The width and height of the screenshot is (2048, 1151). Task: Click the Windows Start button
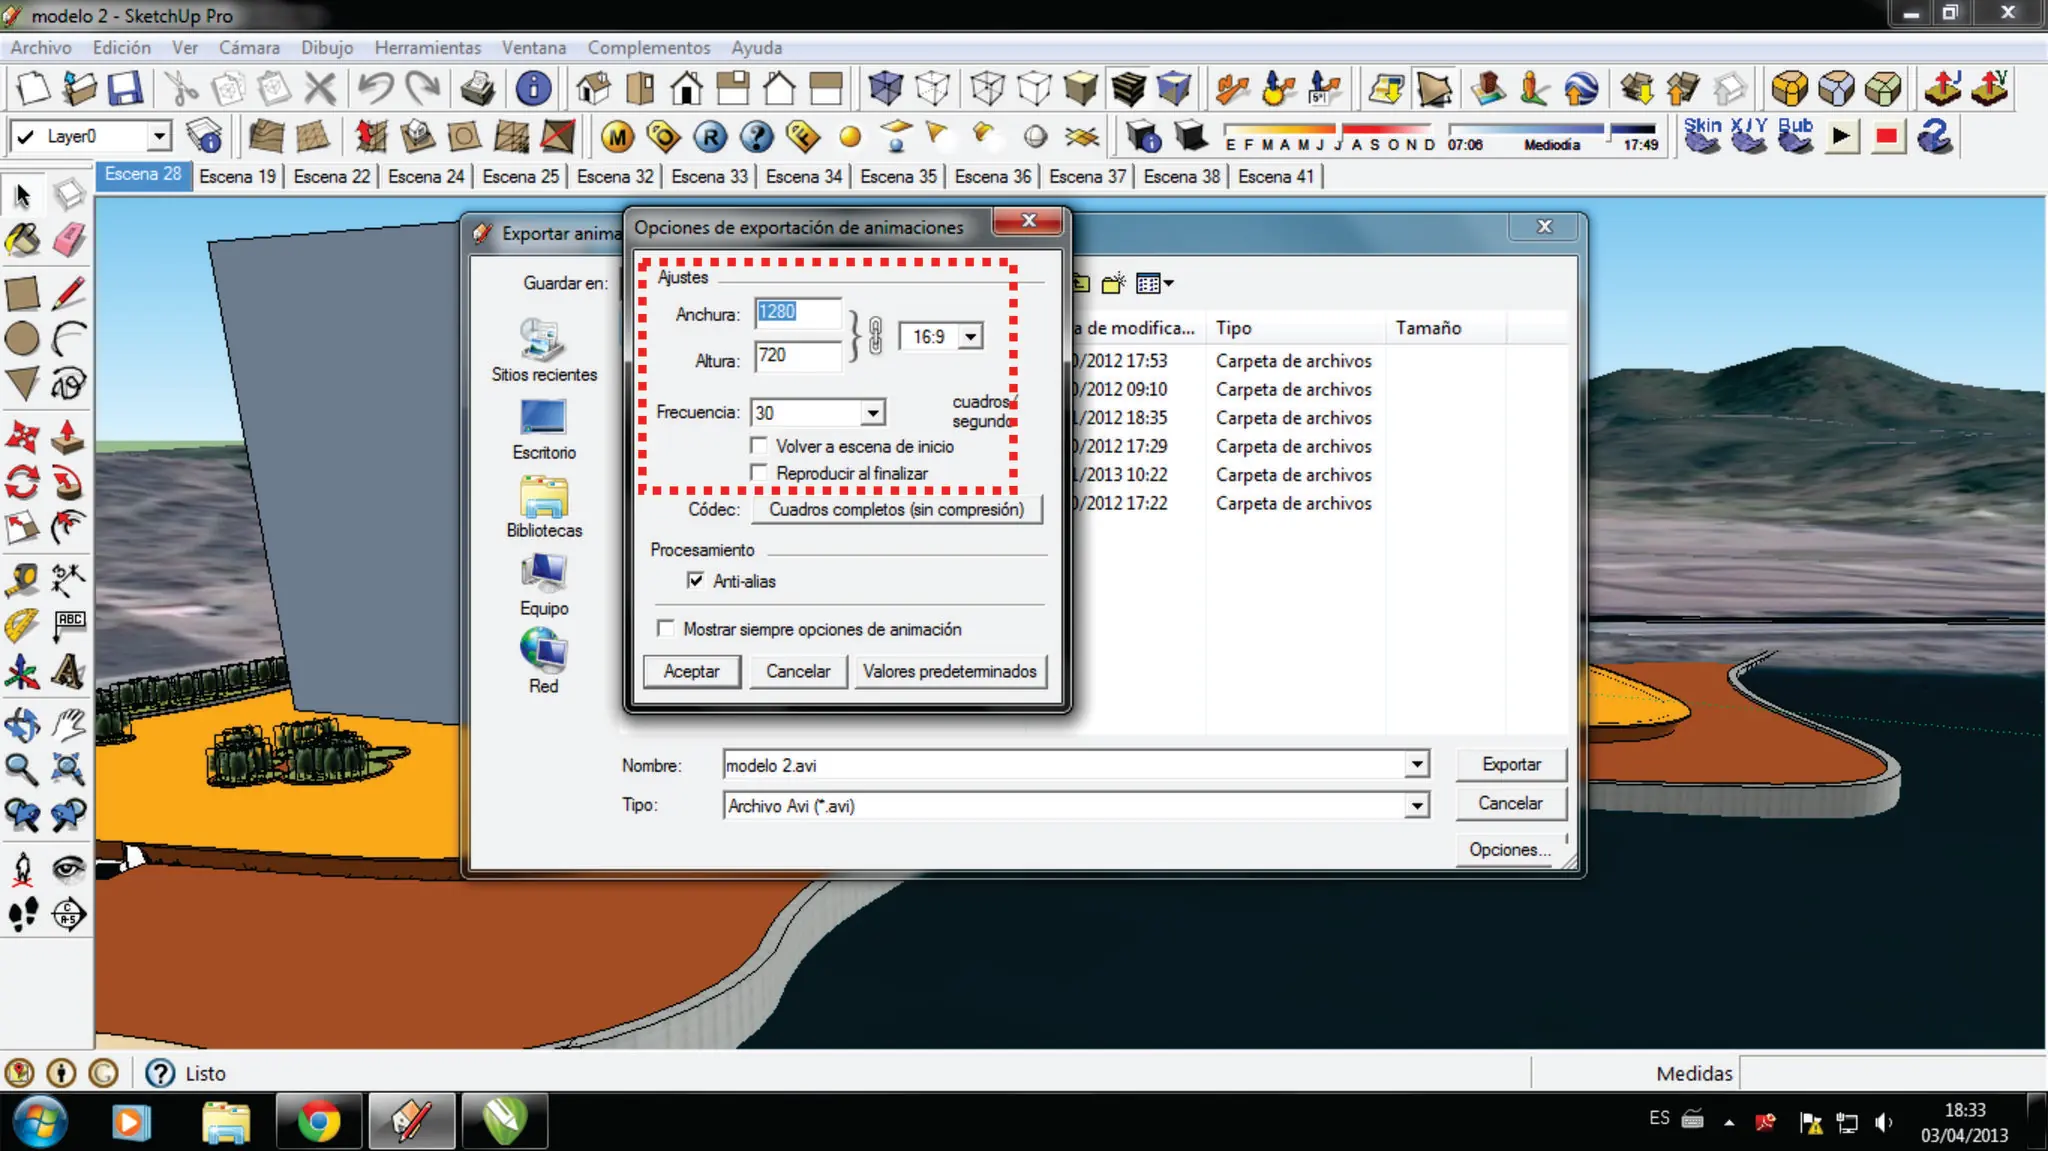[x=39, y=1121]
